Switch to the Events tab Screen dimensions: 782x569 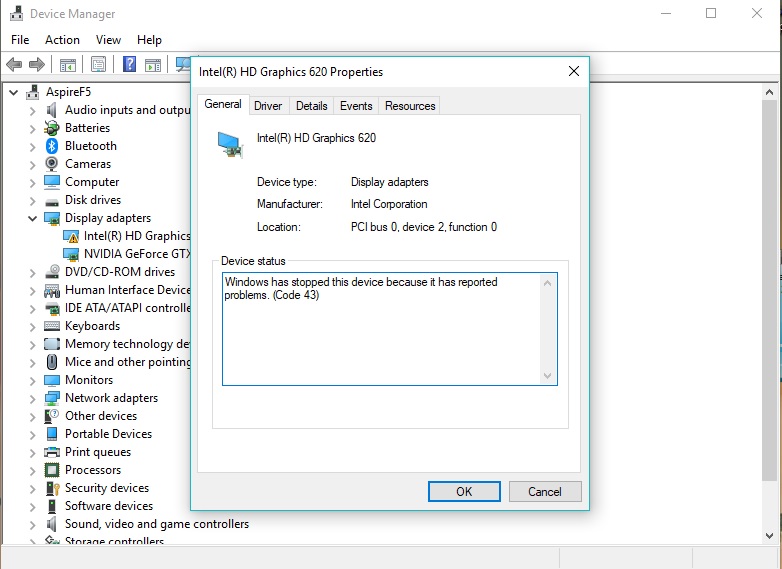[x=356, y=106]
